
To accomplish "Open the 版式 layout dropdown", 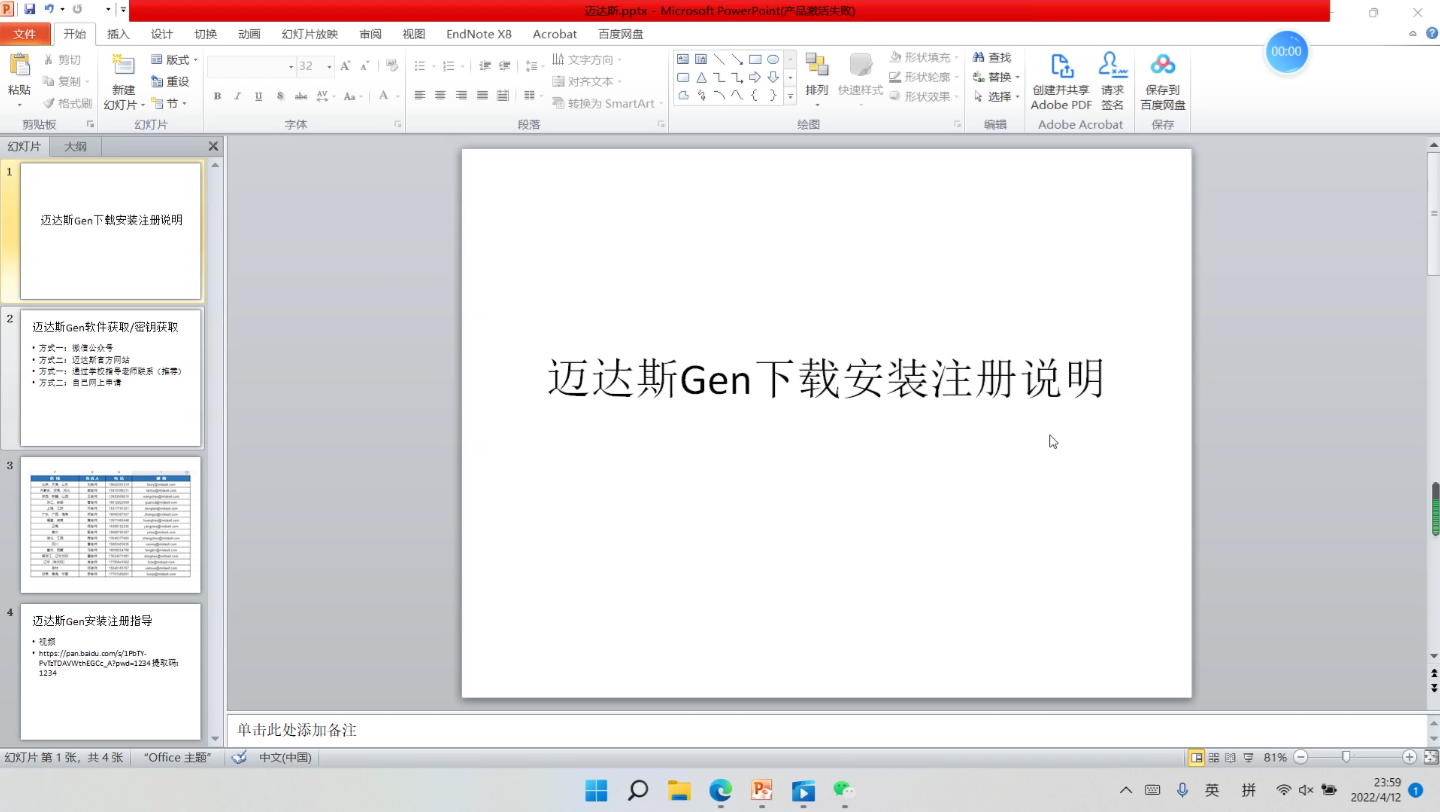I will (x=174, y=60).
